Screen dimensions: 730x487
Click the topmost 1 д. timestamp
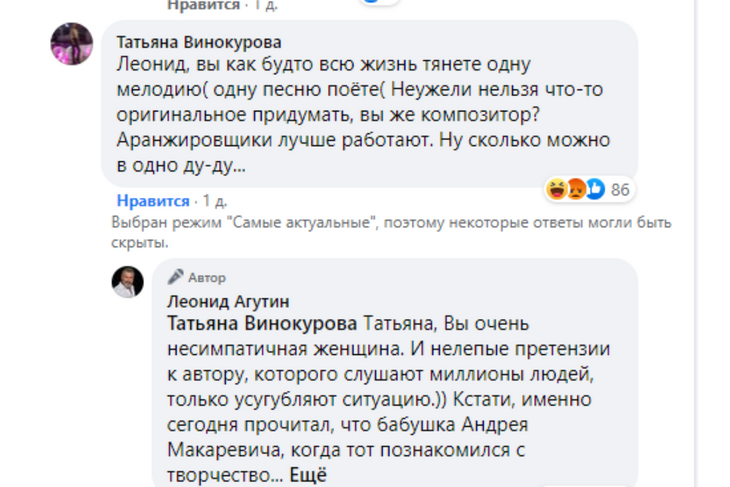pyautogui.click(x=265, y=5)
